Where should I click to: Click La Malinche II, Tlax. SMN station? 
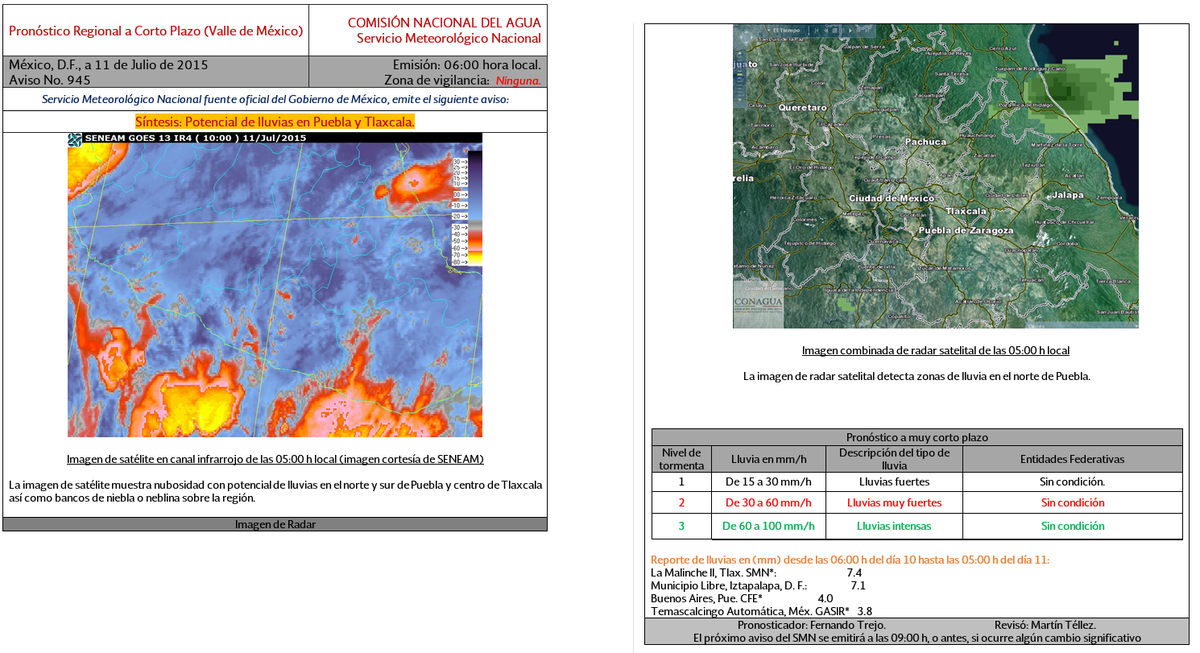[715, 573]
